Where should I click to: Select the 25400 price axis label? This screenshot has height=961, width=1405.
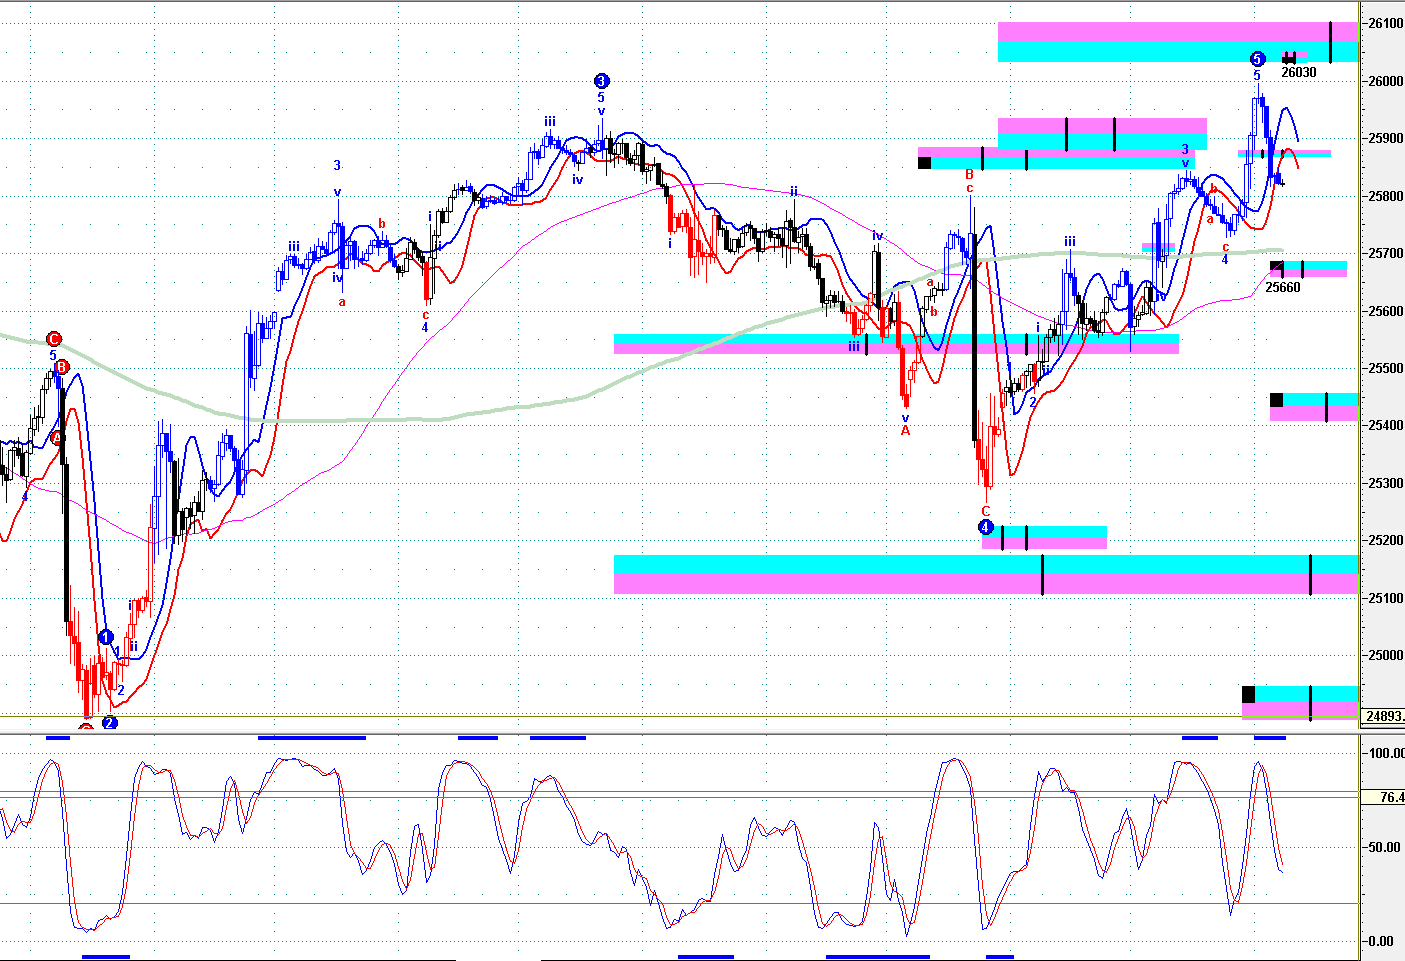(1385, 425)
